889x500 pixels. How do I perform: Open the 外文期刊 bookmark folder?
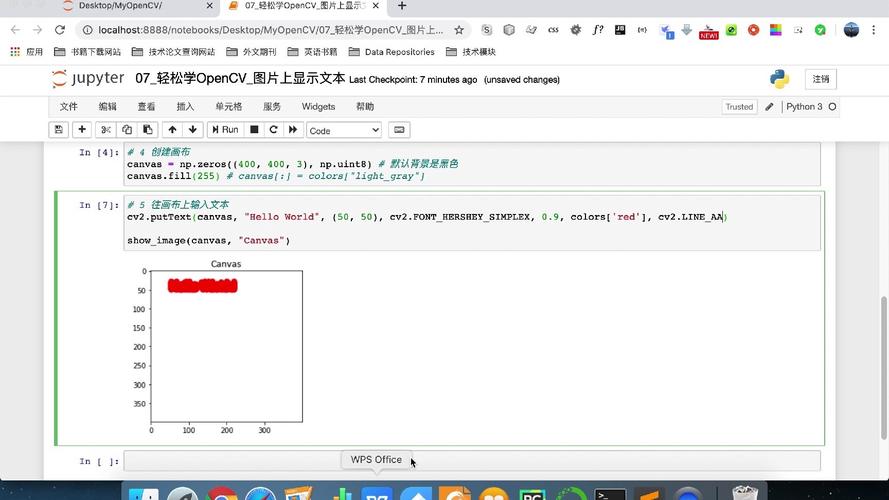tap(251, 52)
